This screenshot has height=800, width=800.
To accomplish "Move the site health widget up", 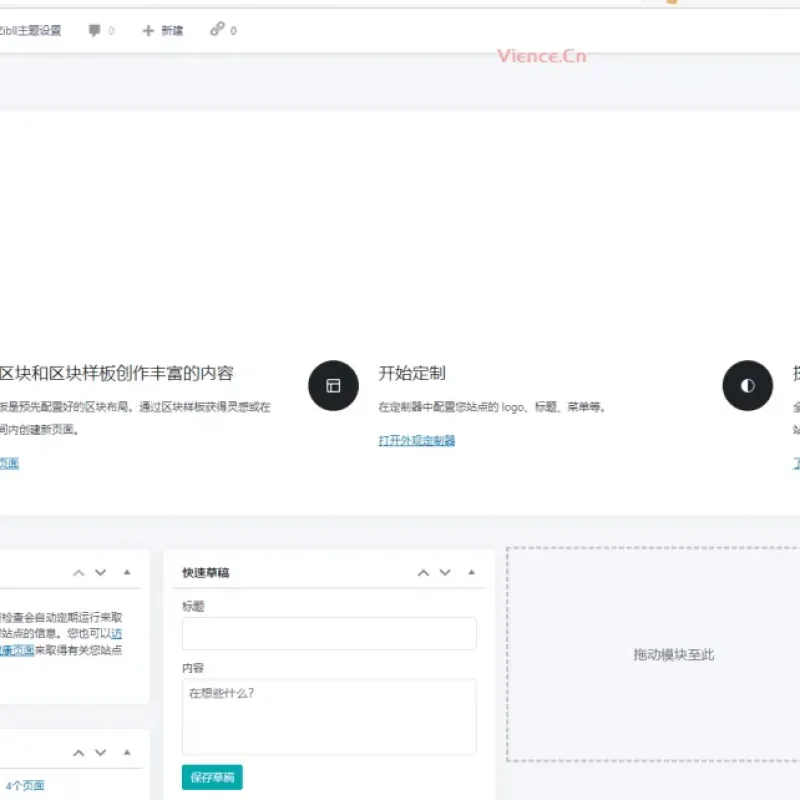I will click(79, 572).
